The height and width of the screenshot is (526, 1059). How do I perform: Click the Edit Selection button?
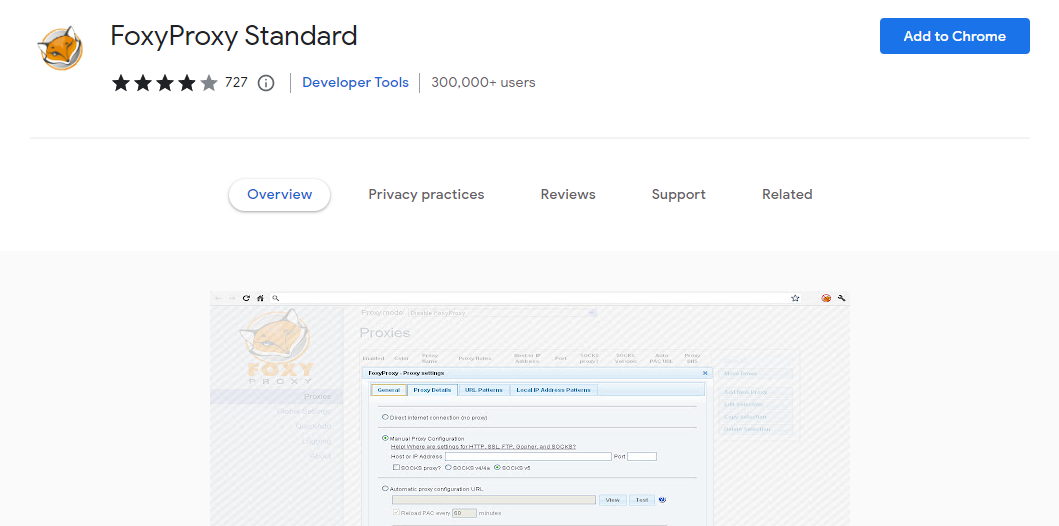tap(756, 404)
